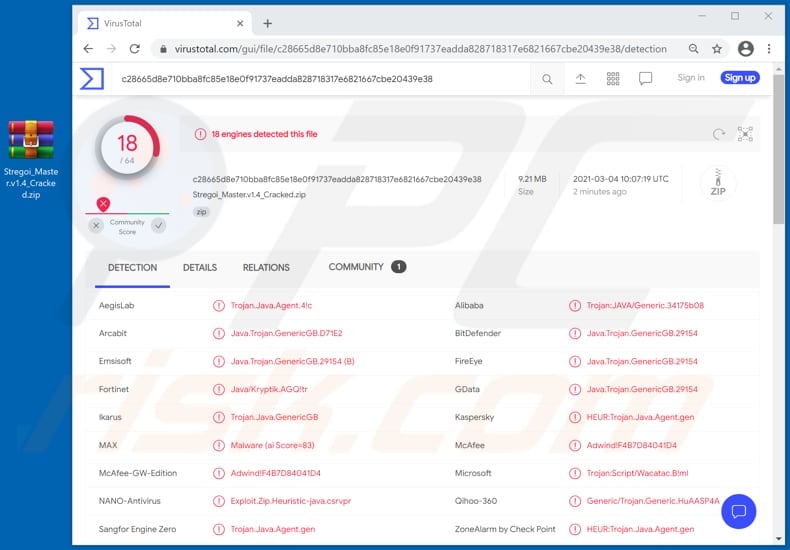
Task: Click the site padlock icon
Action: tap(163, 49)
